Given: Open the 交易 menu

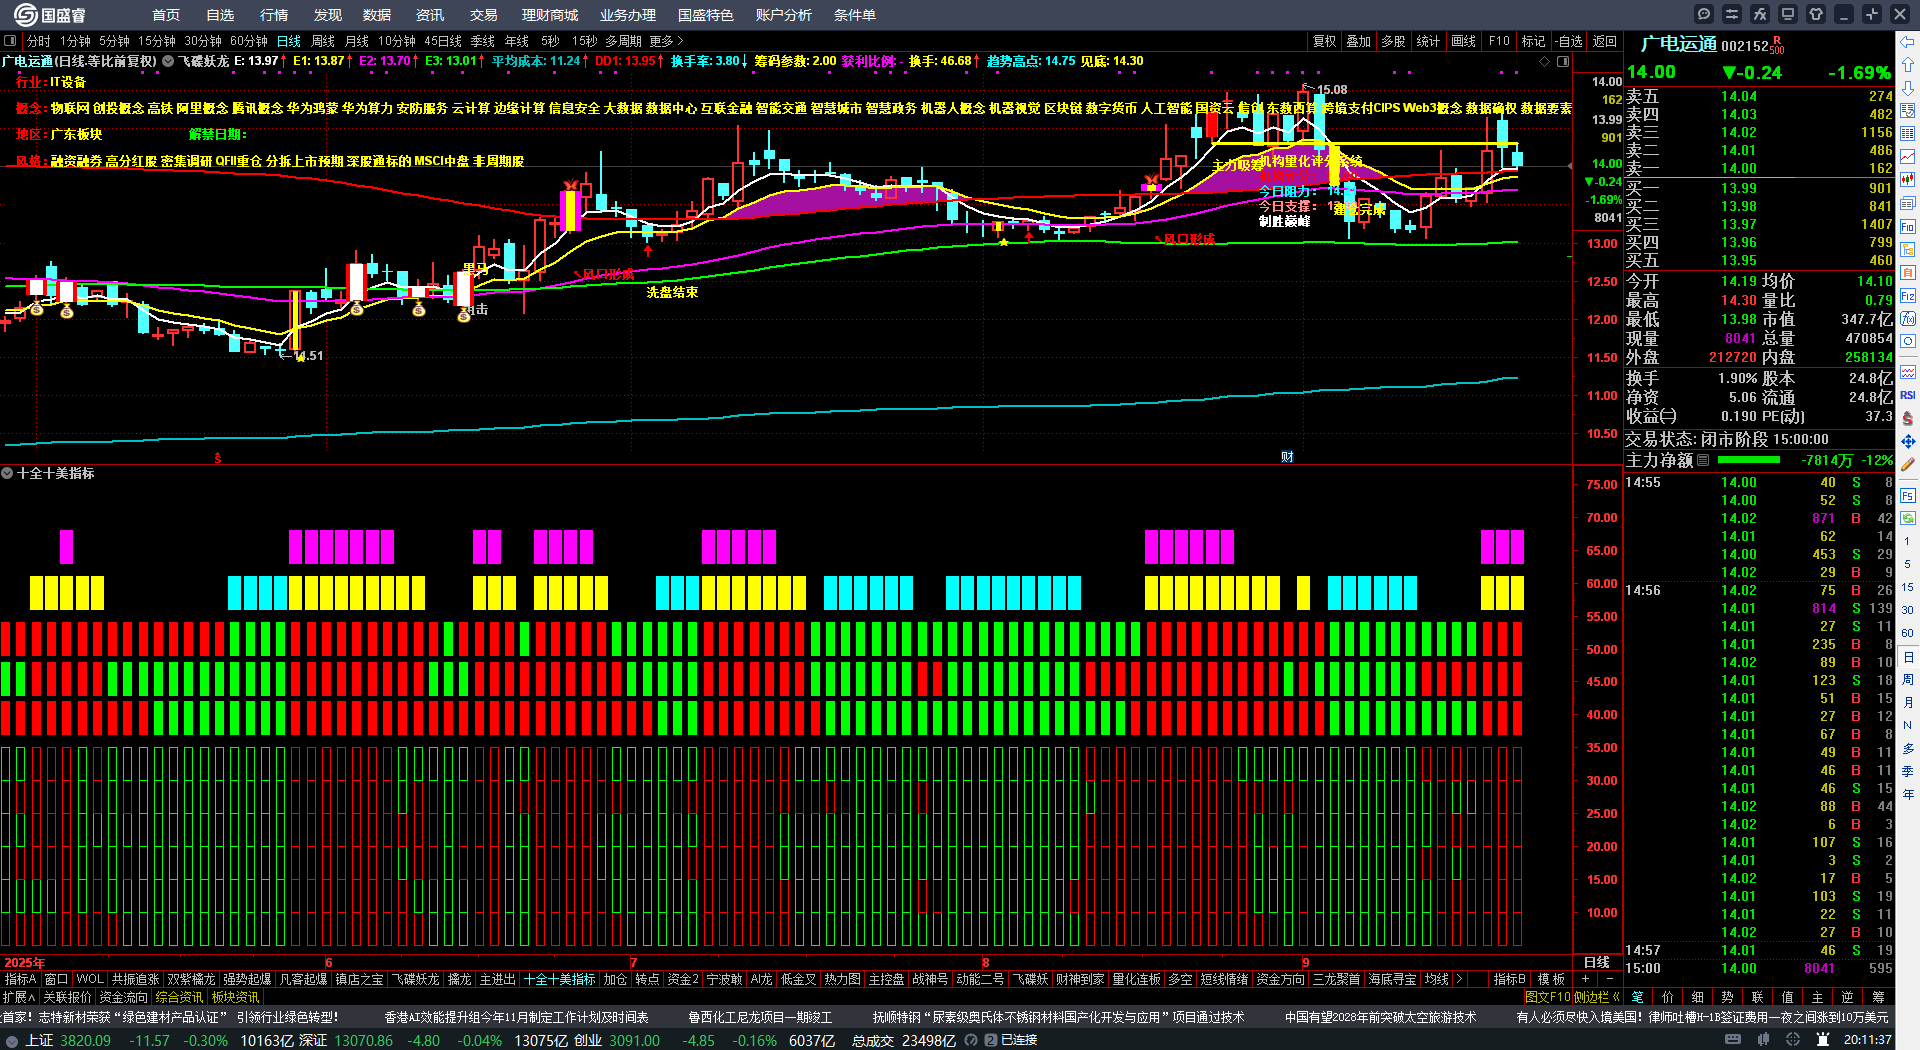Looking at the screenshot, I should [484, 15].
